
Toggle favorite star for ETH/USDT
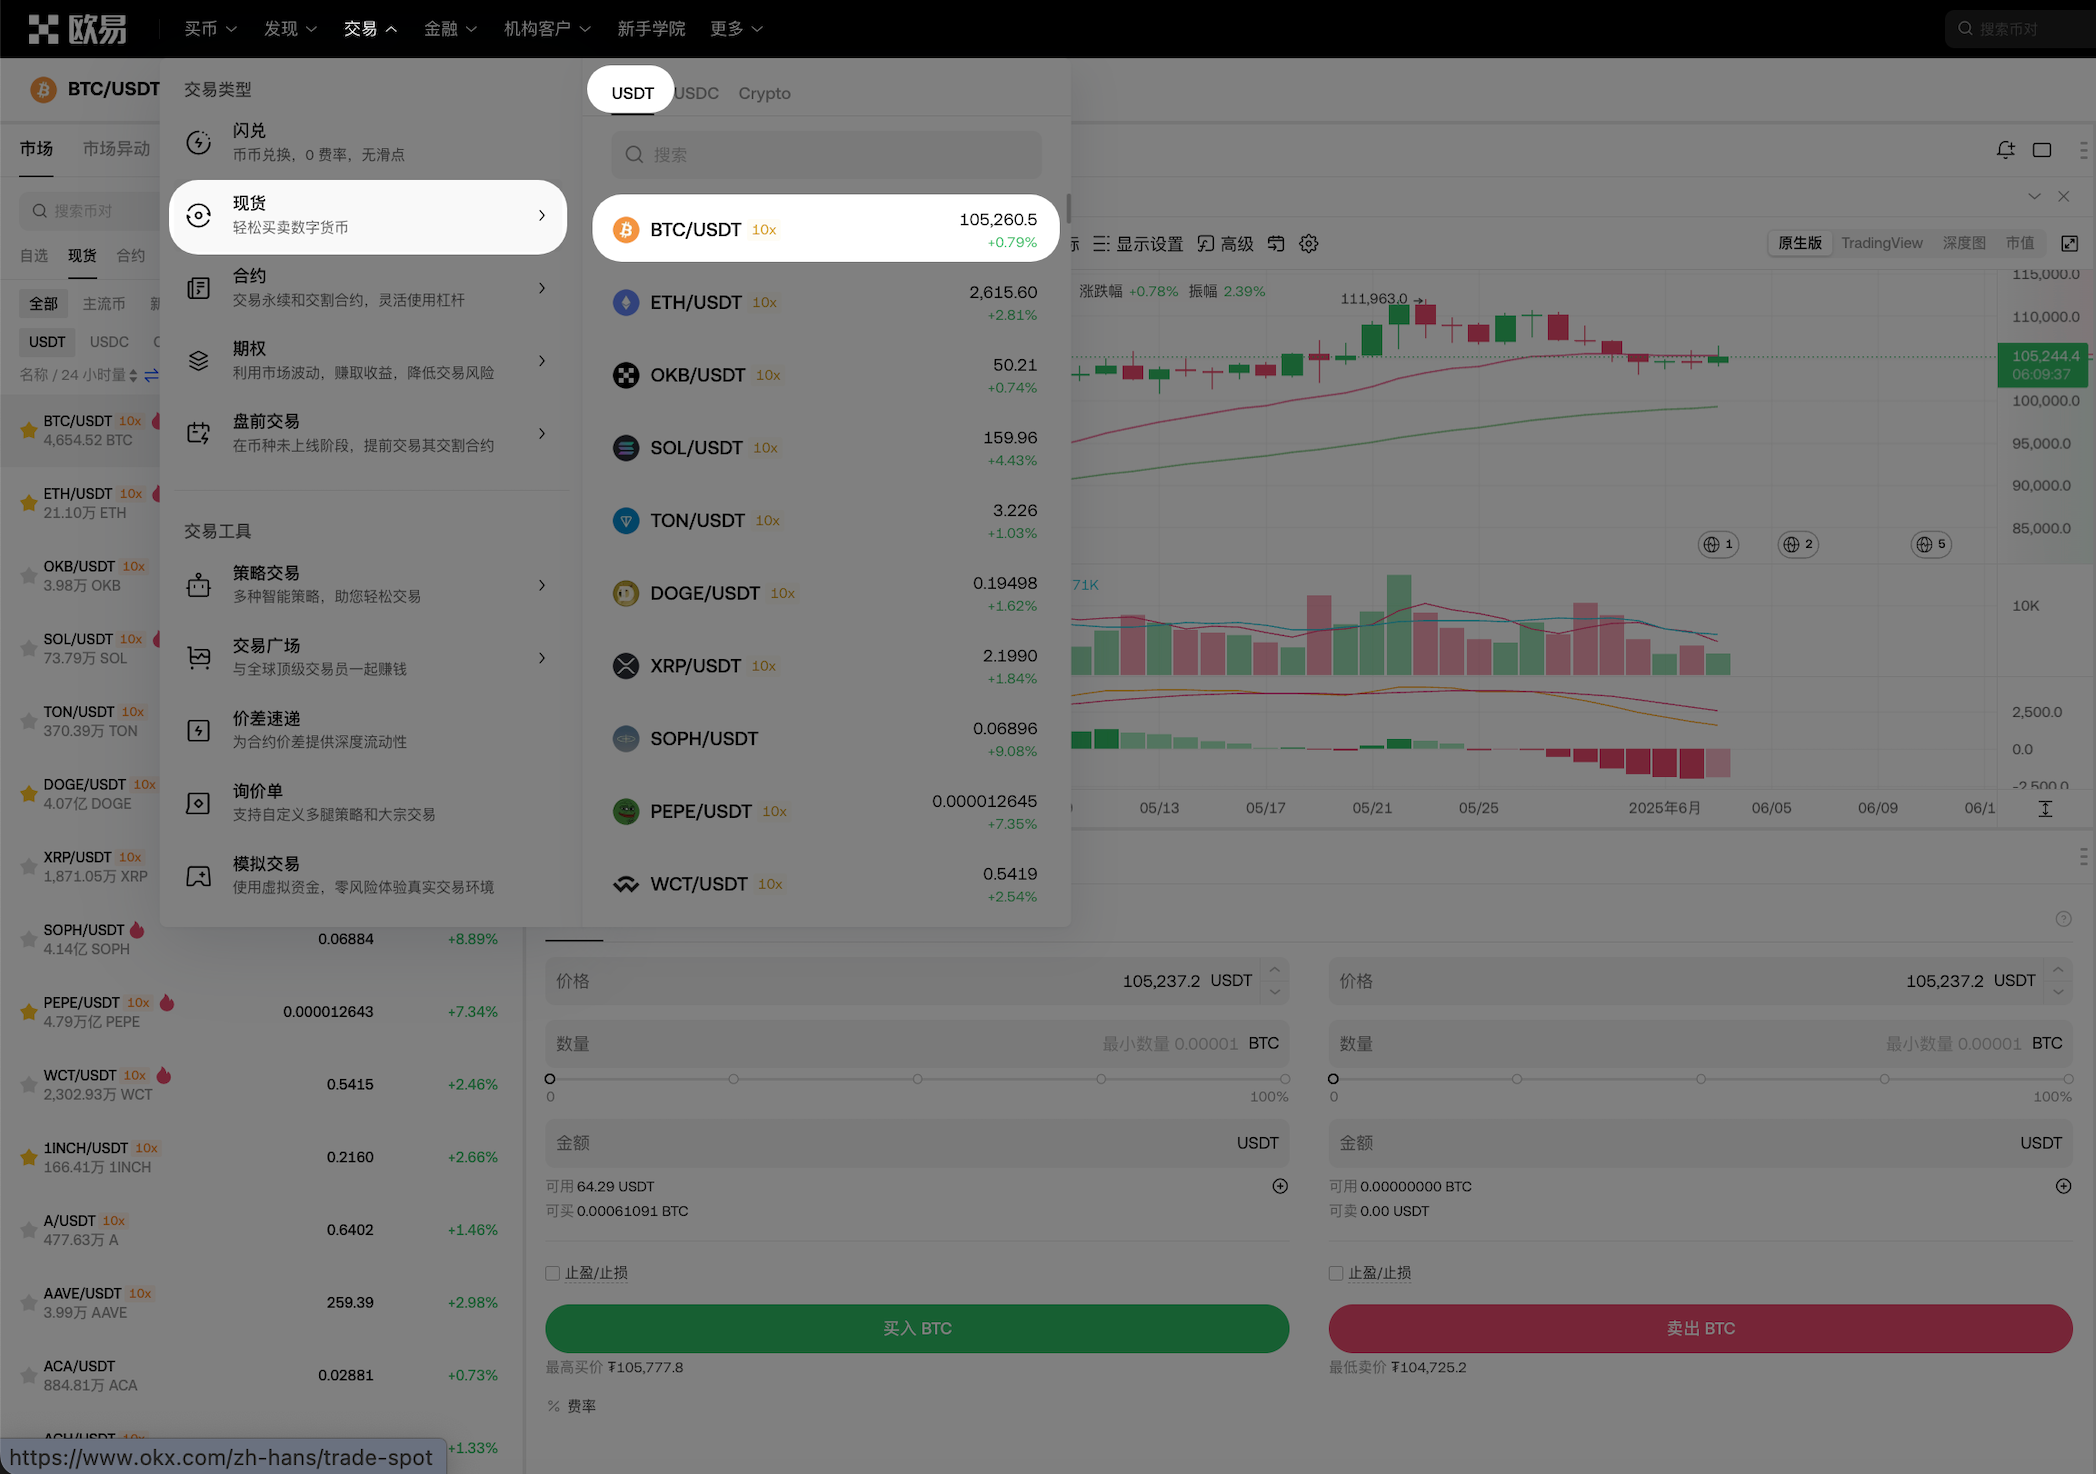click(29, 503)
